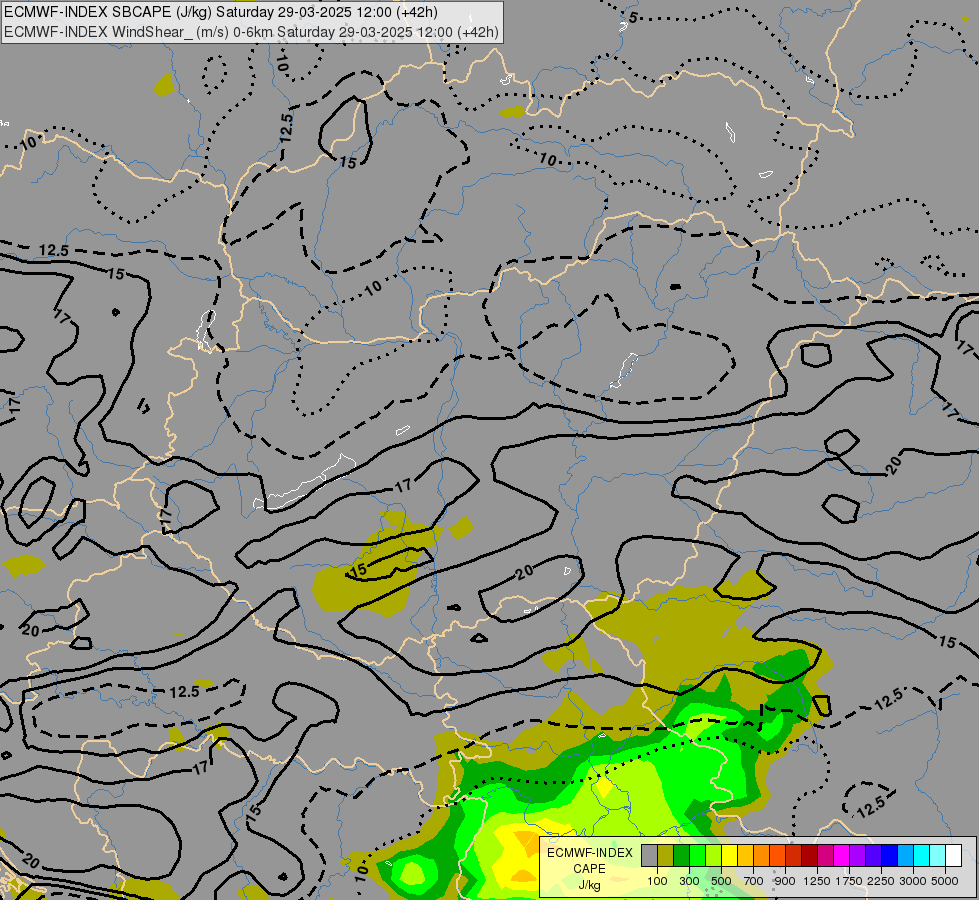Click the pure yellow legend swatch
The height and width of the screenshot is (900, 979).
[x=730, y=856]
